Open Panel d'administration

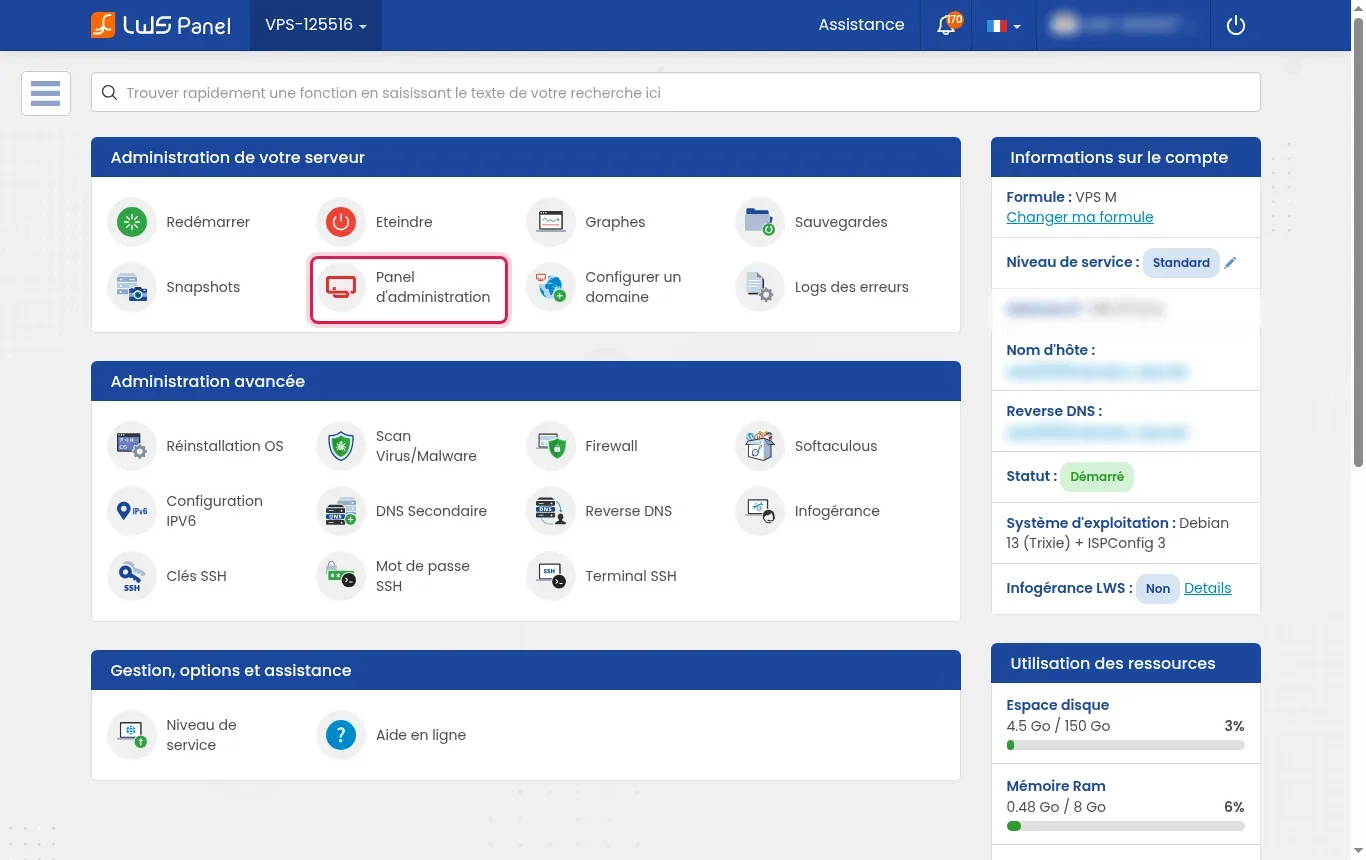tap(409, 290)
